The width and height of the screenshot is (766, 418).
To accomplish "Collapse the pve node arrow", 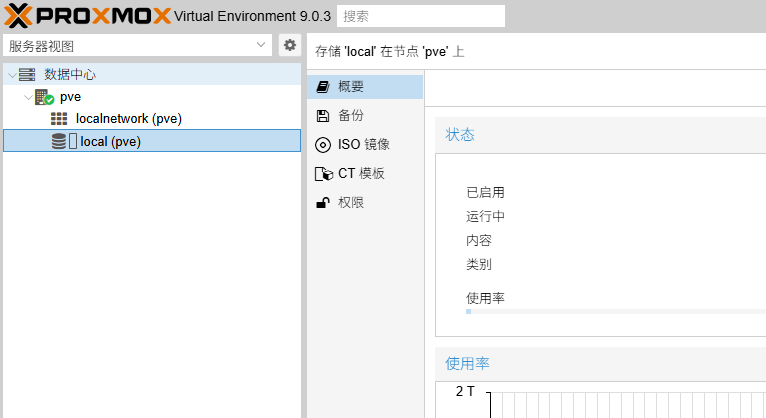I will click(x=27, y=97).
